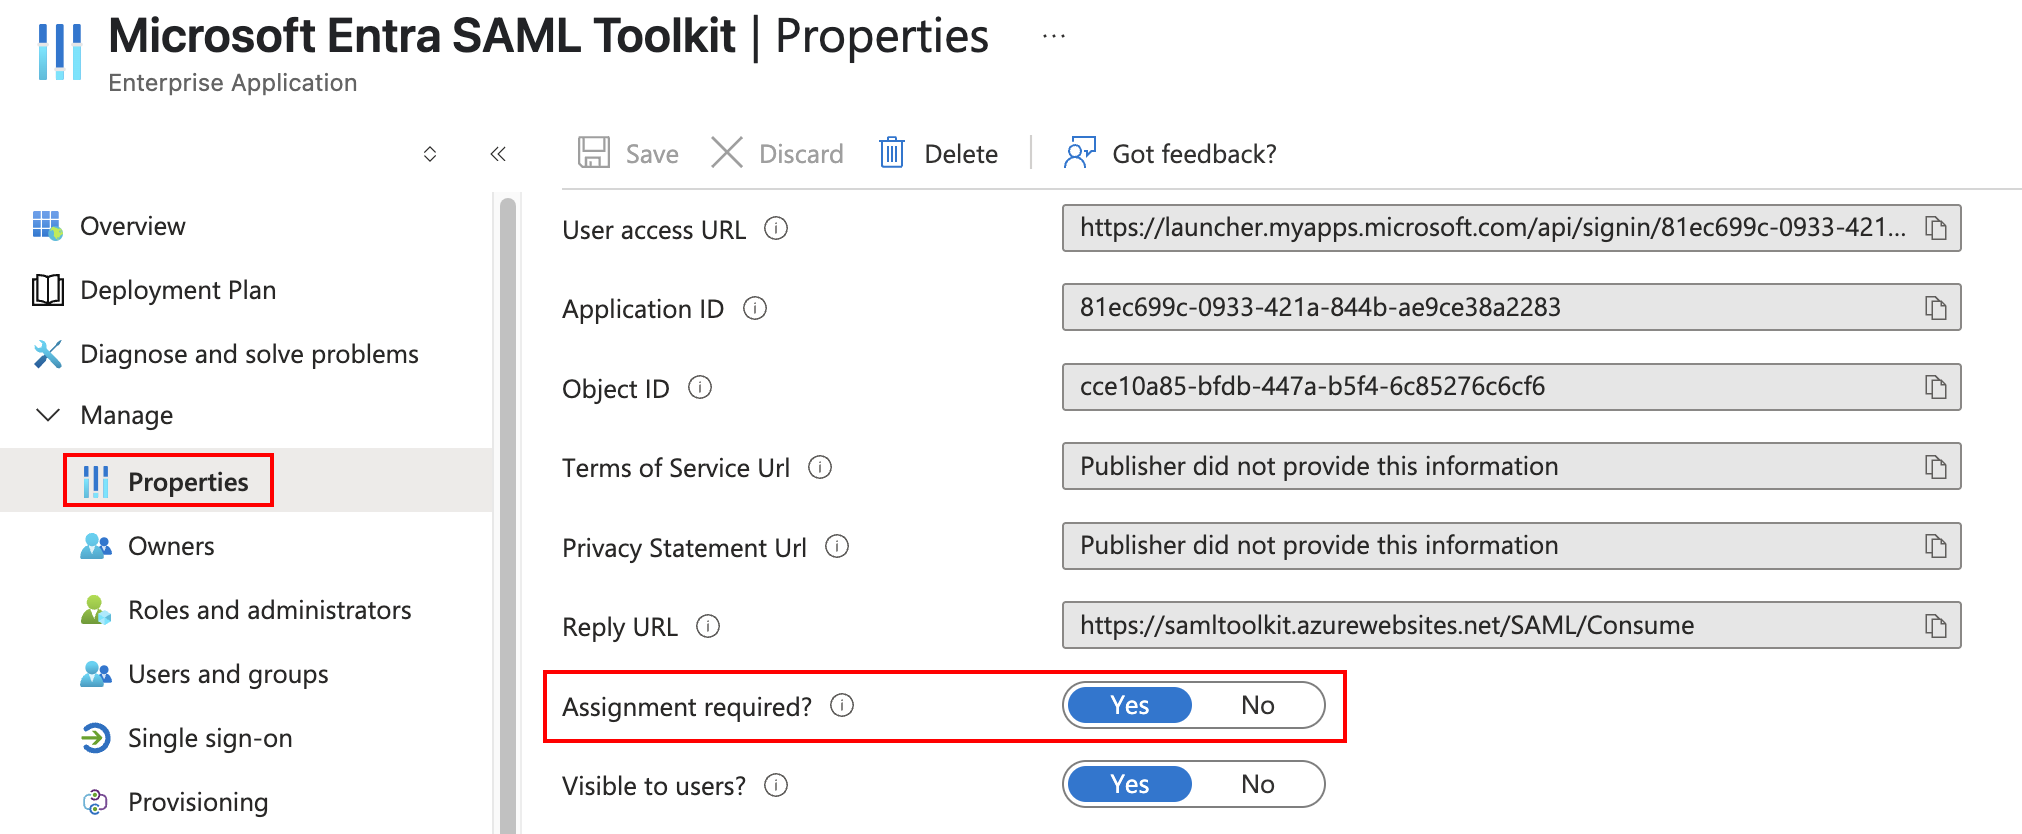Set Assignment required to Yes
Image resolution: width=2022 pixels, height=834 pixels.
pyautogui.click(x=1130, y=705)
